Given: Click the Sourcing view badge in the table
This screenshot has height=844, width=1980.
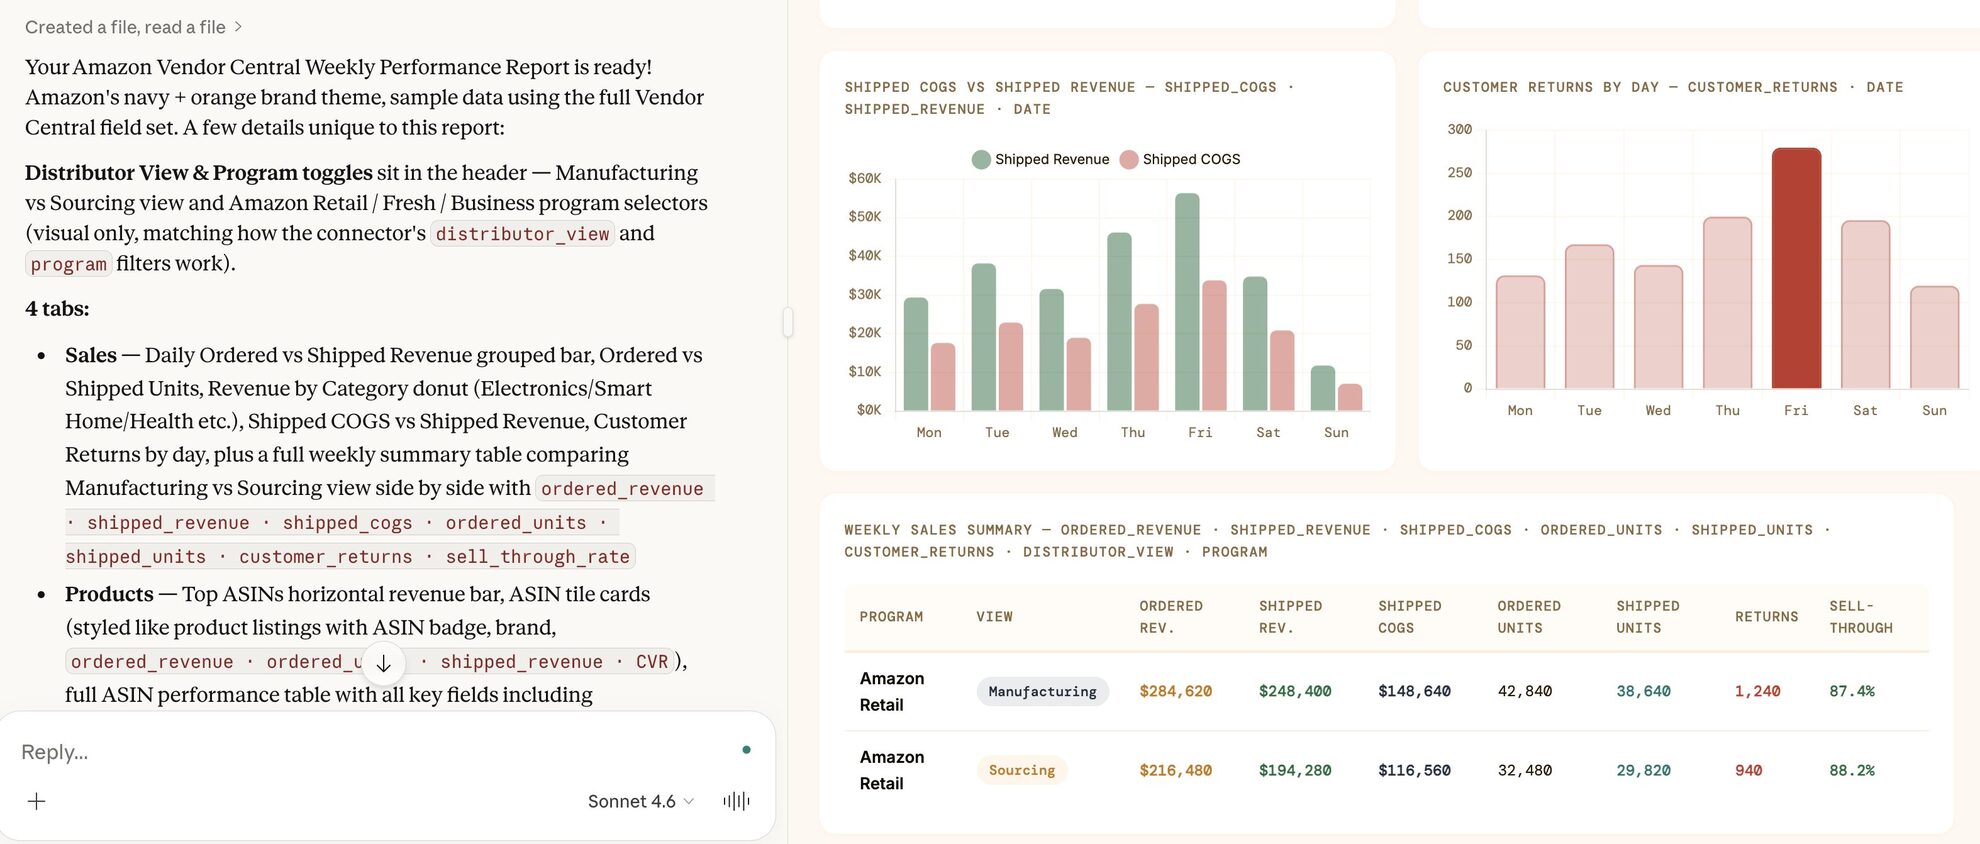Looking at the screenshot, I should click(1022, 770).
